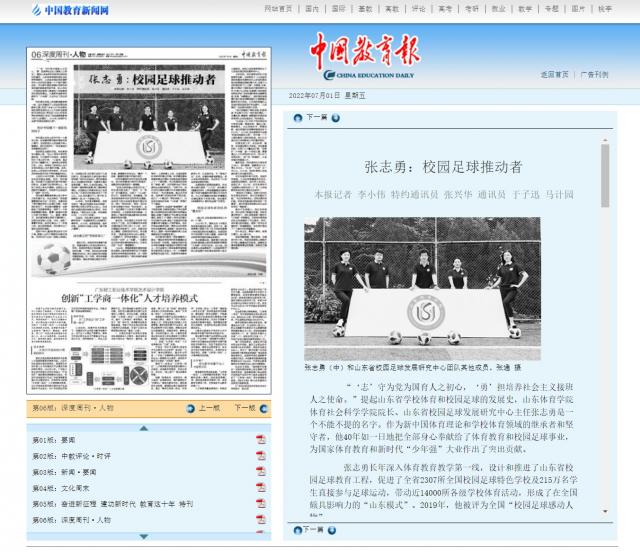
Task: Open PDF icon for 第02版 中教评论·时评
Action: 260,456
